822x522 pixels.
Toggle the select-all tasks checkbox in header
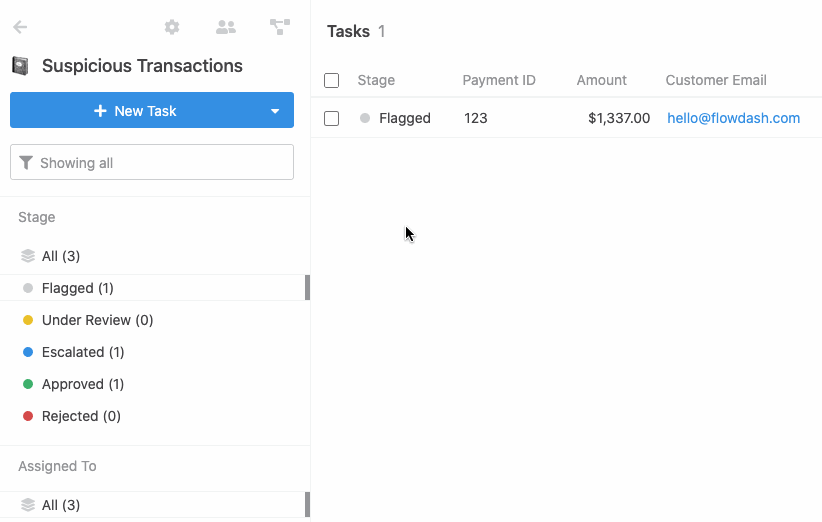(x=331, y=80)
